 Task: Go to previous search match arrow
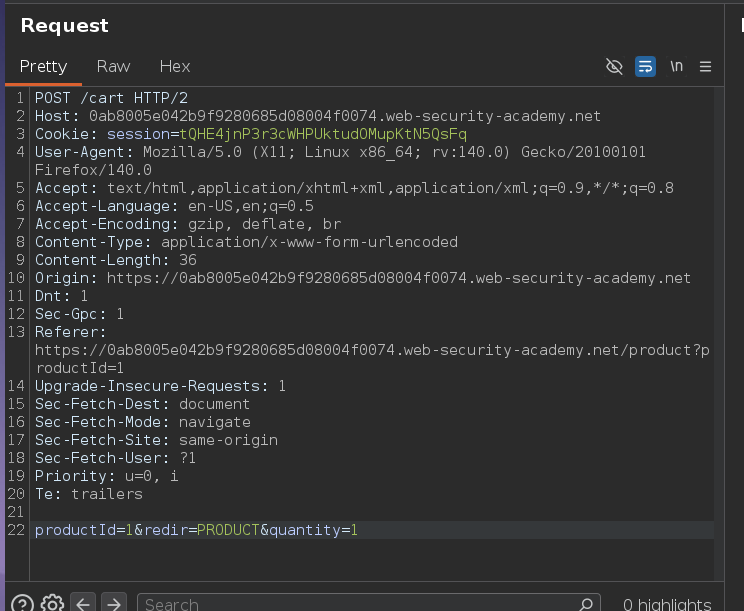pyautogui.click(x=83, y=603)
